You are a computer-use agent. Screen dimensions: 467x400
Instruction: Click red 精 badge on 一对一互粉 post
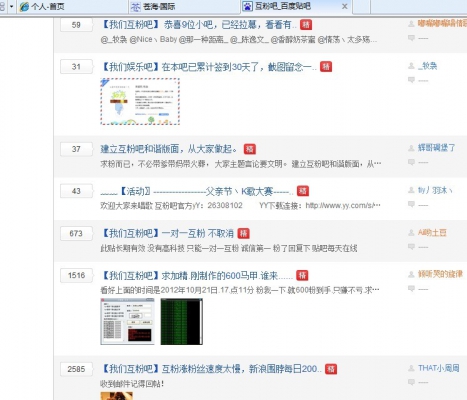click(x=243, y=233)
